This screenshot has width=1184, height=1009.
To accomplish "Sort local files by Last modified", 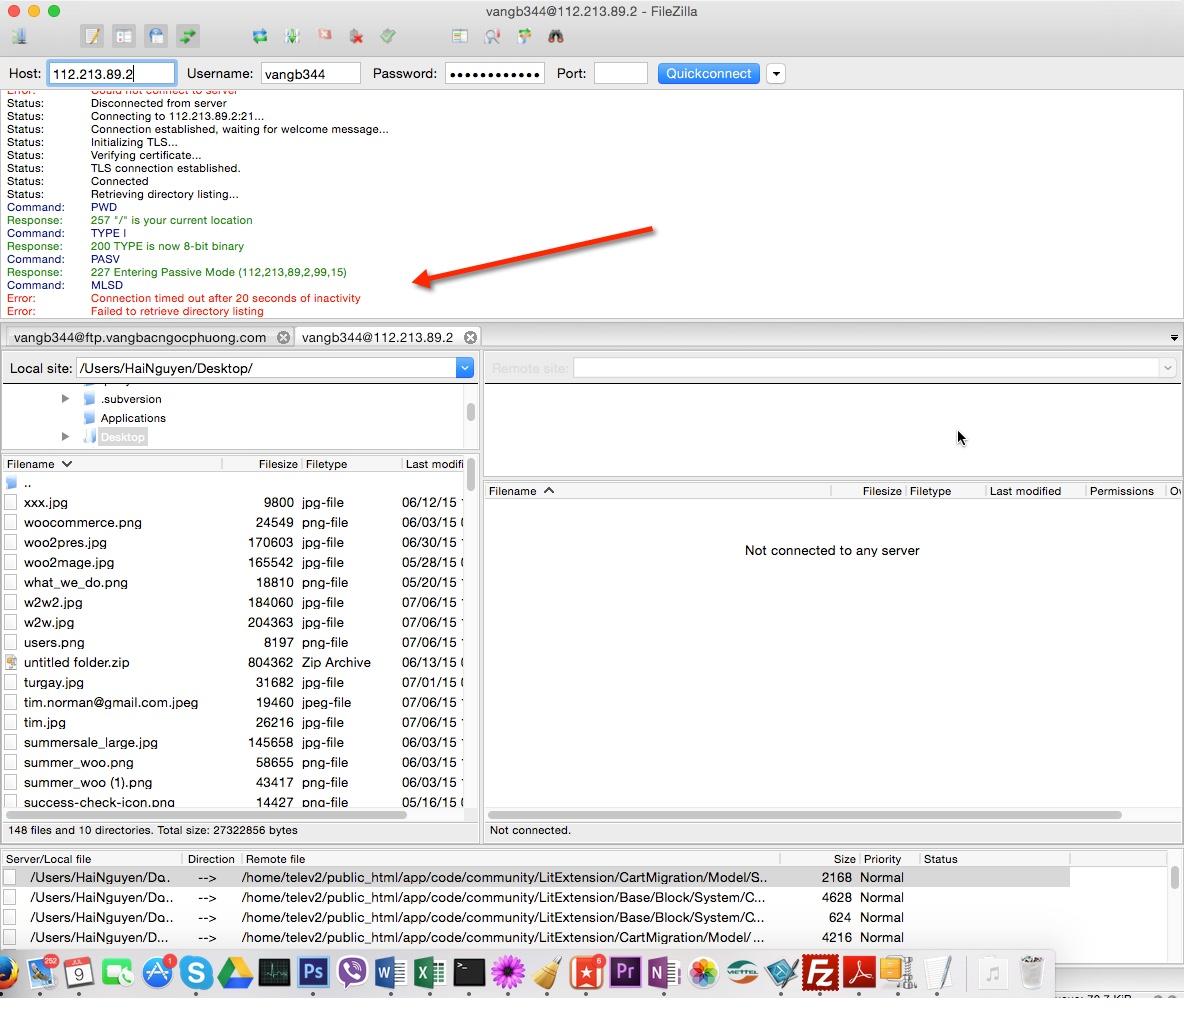I will (x=434, y=464).
